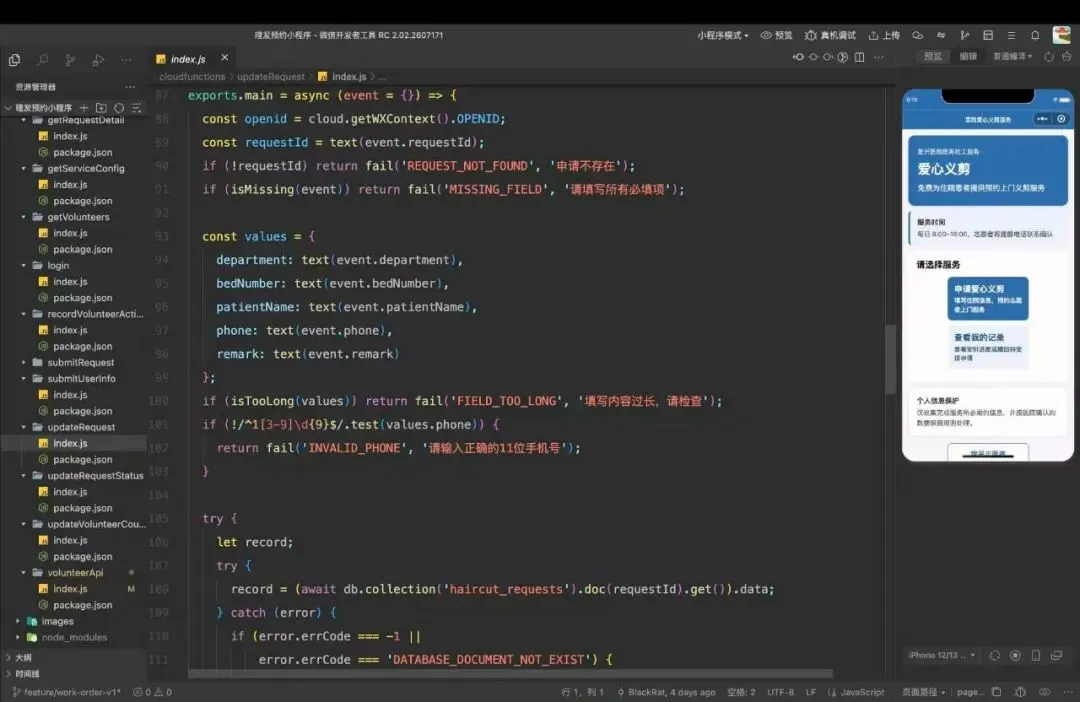Screen dimensions: 1080x702
Task: Click the 预览 eye preview button in toolbar
Action: click(776, 35)
